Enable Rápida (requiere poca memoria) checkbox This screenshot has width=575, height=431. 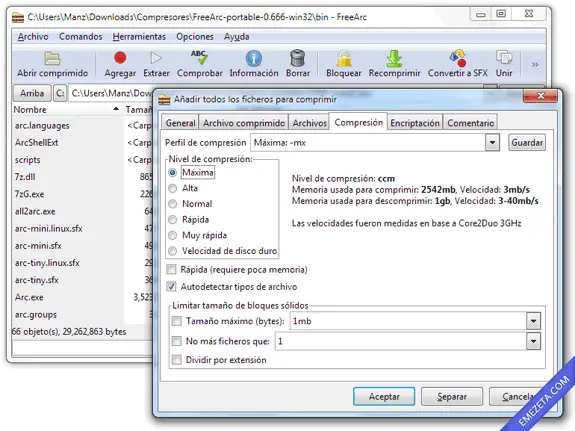click(171, 270)
